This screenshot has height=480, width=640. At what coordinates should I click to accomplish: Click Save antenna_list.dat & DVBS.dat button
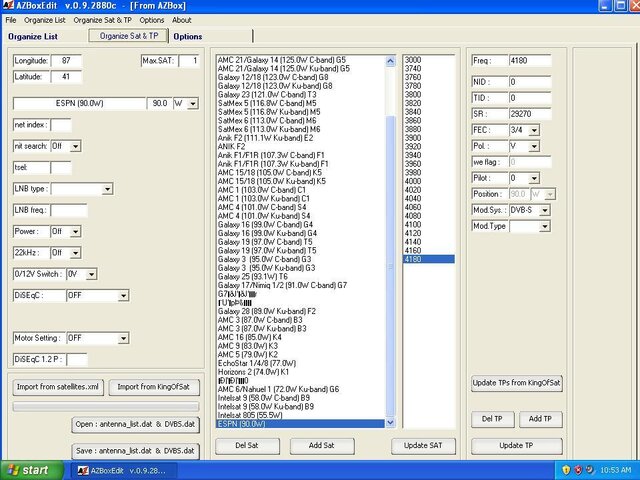pos(135,451)
